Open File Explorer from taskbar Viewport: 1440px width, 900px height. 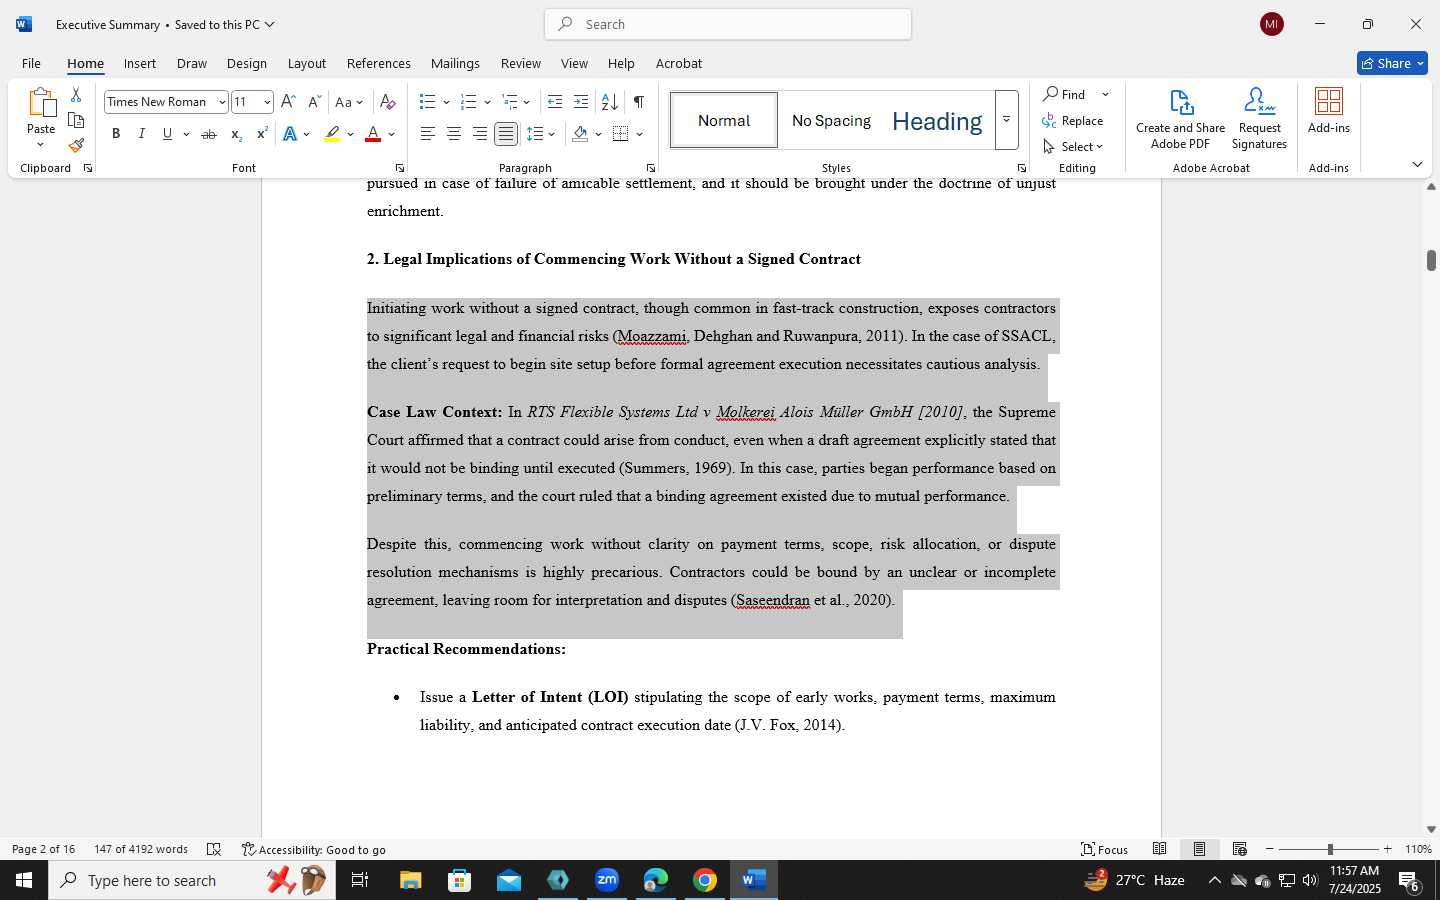coord(411,880)
